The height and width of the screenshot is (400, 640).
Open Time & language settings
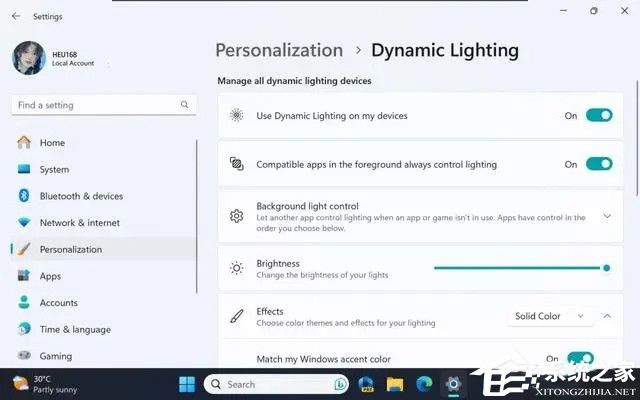(x=104, y=329)
